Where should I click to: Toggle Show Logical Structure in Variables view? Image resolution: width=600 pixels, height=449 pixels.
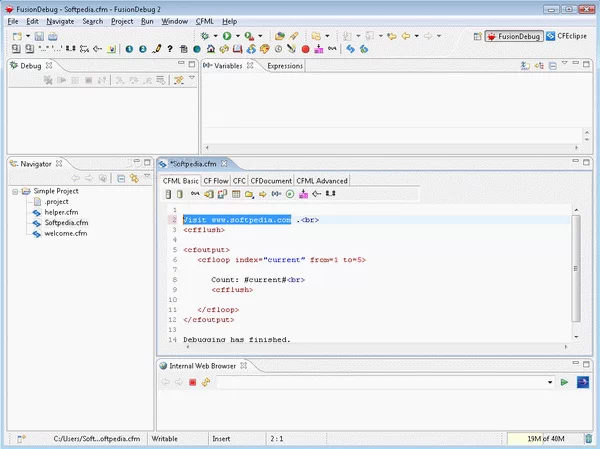(x=539, y=65)
